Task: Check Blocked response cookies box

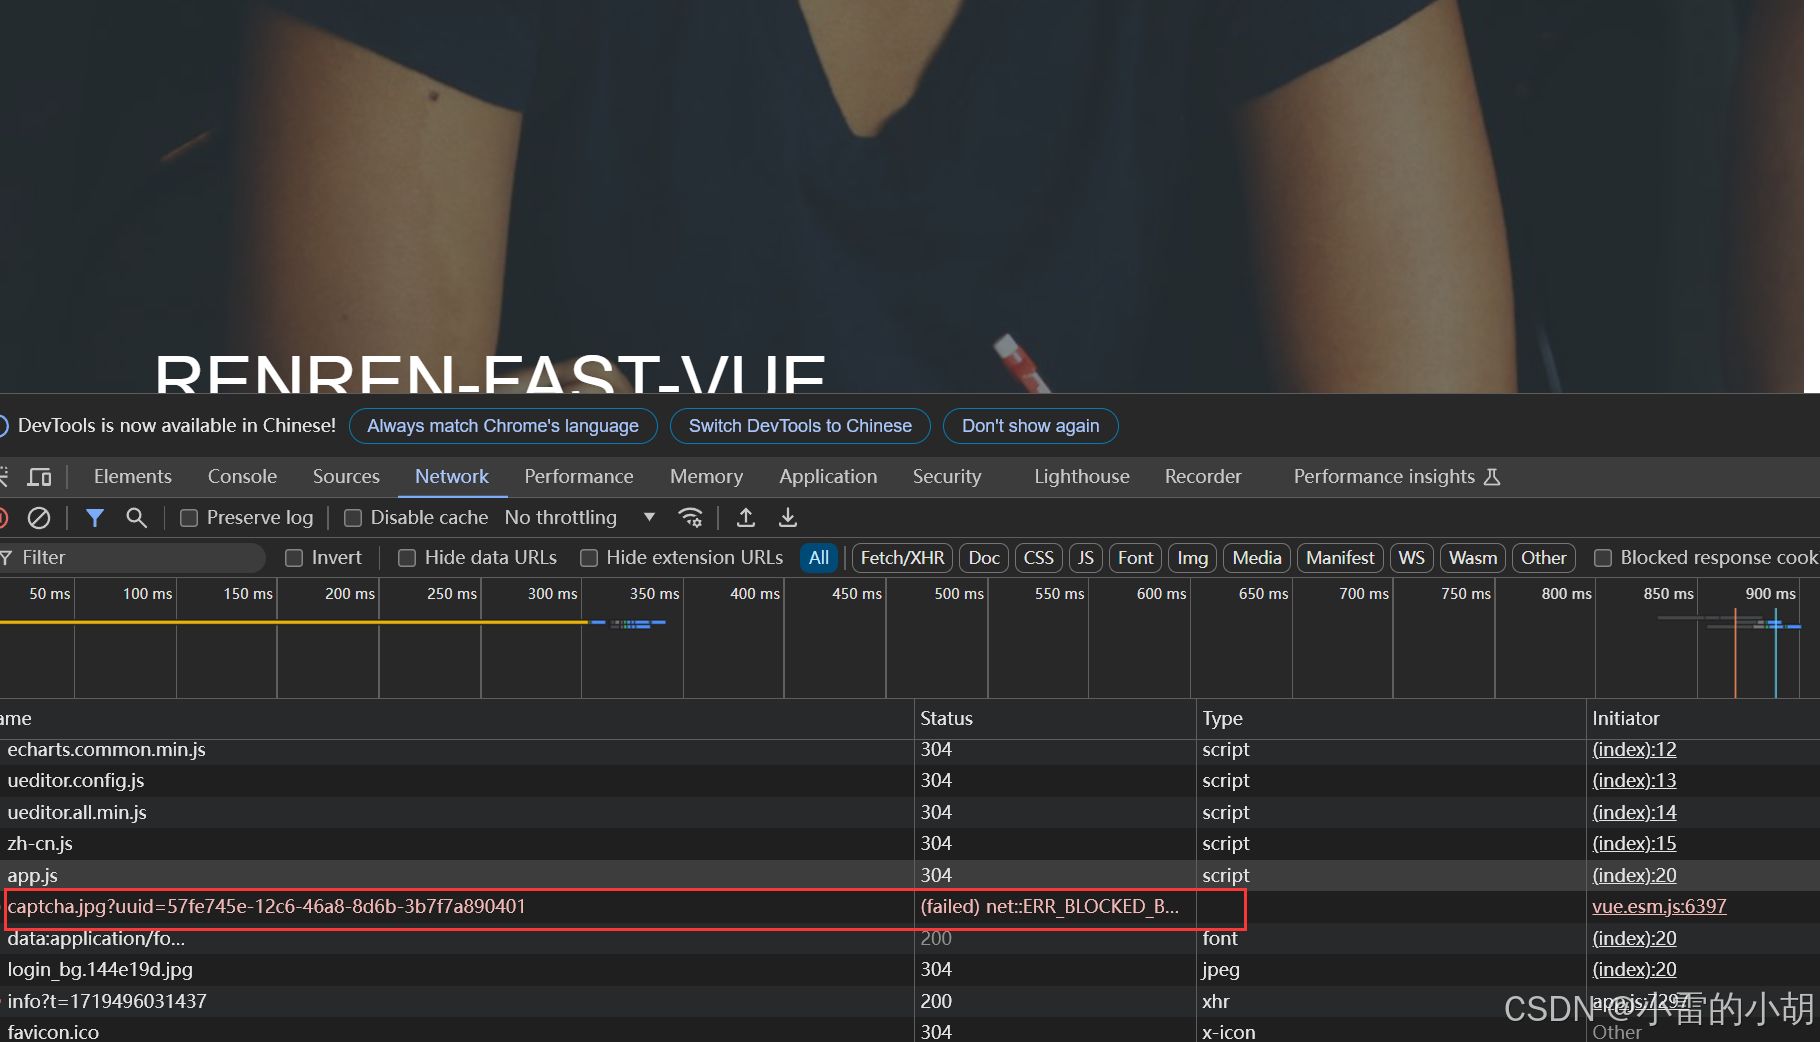Action: pyautogui.click(x=1603, y=558)
